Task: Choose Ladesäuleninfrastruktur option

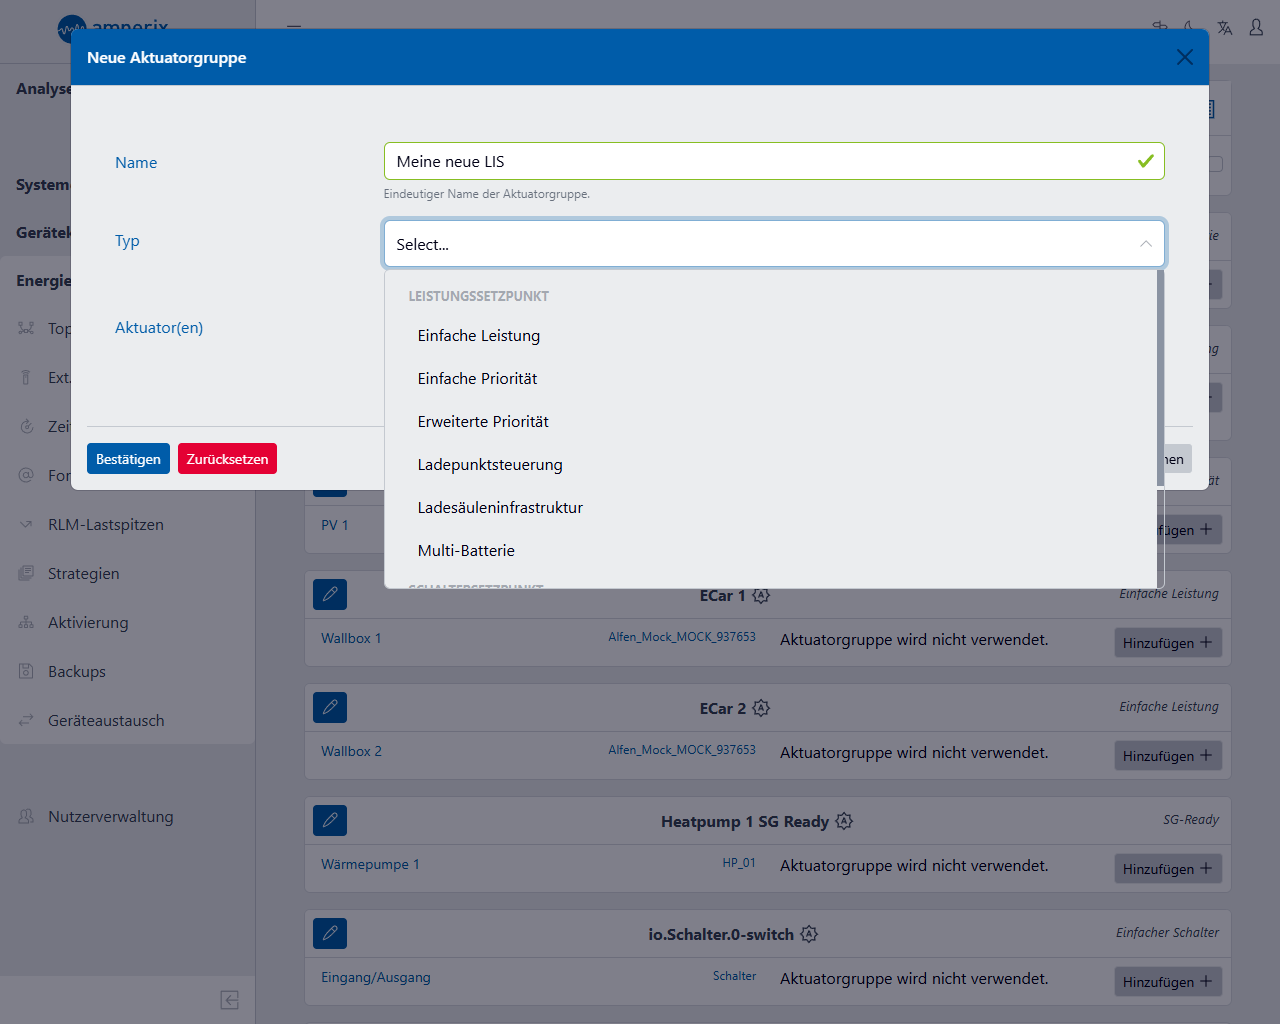Action: (500, 508)
